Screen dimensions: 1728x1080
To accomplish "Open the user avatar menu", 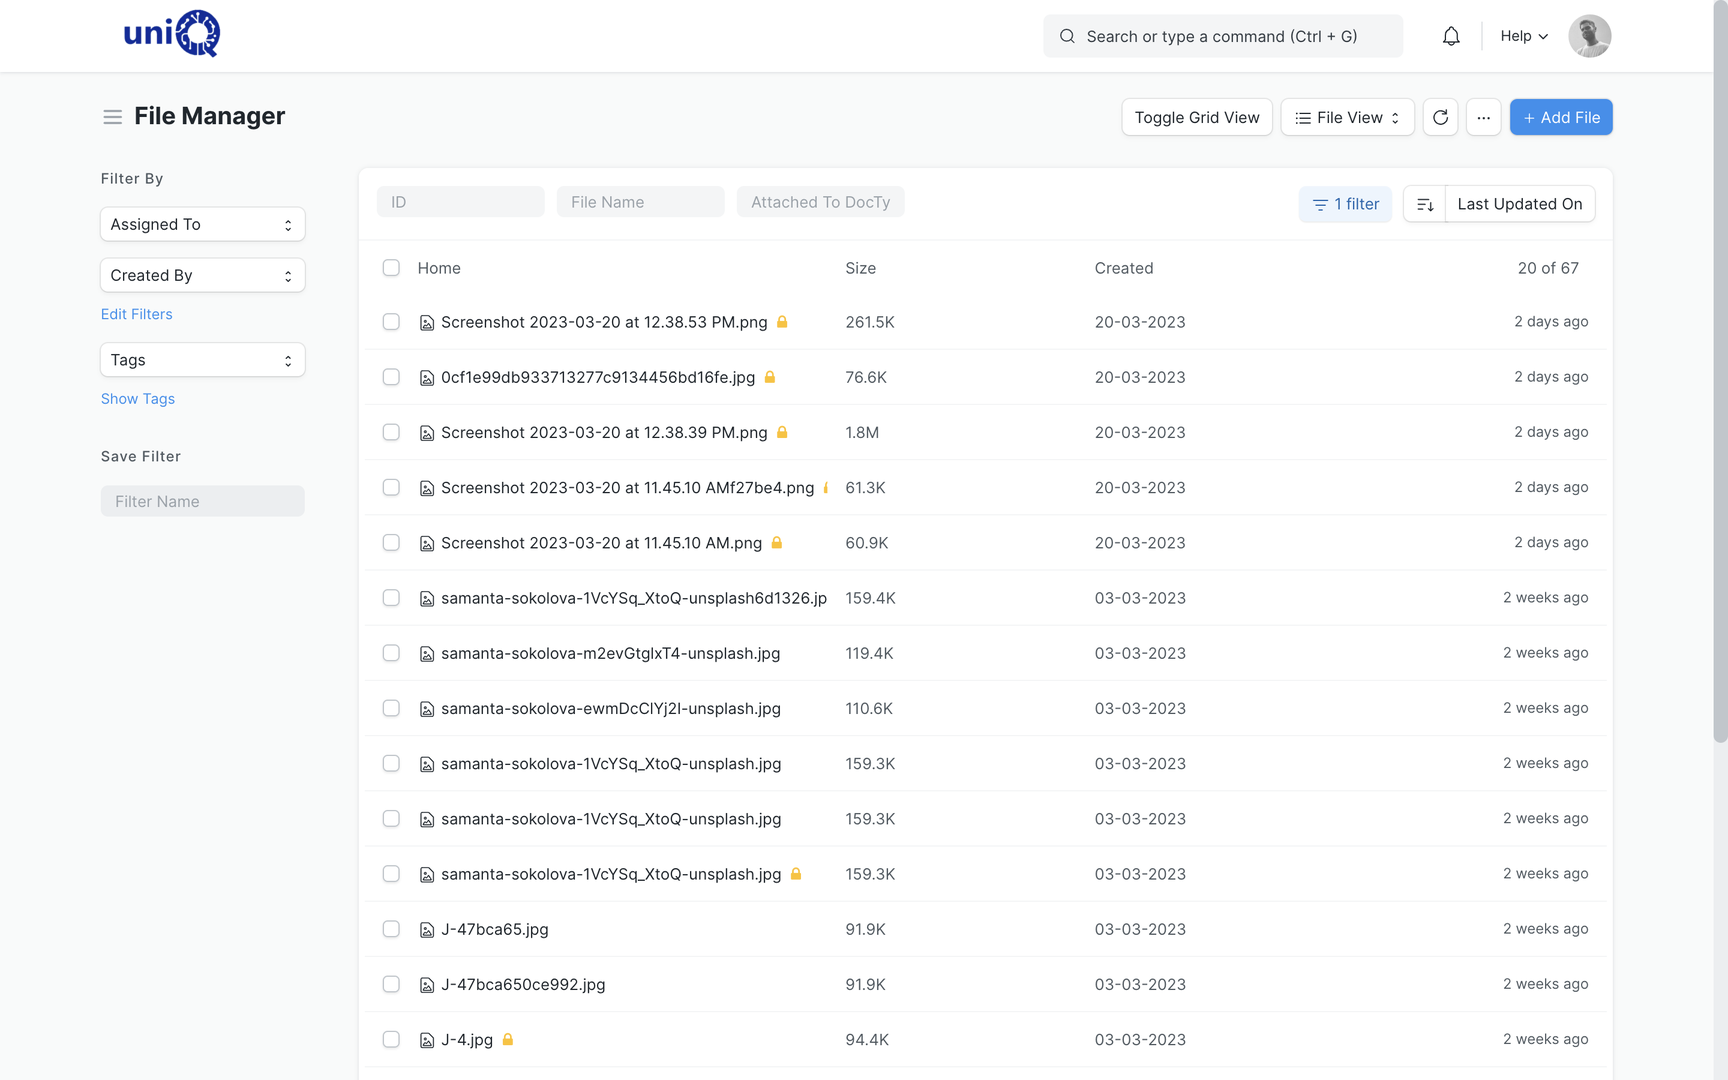I will pyautogui.click(x=1589, y=36).
